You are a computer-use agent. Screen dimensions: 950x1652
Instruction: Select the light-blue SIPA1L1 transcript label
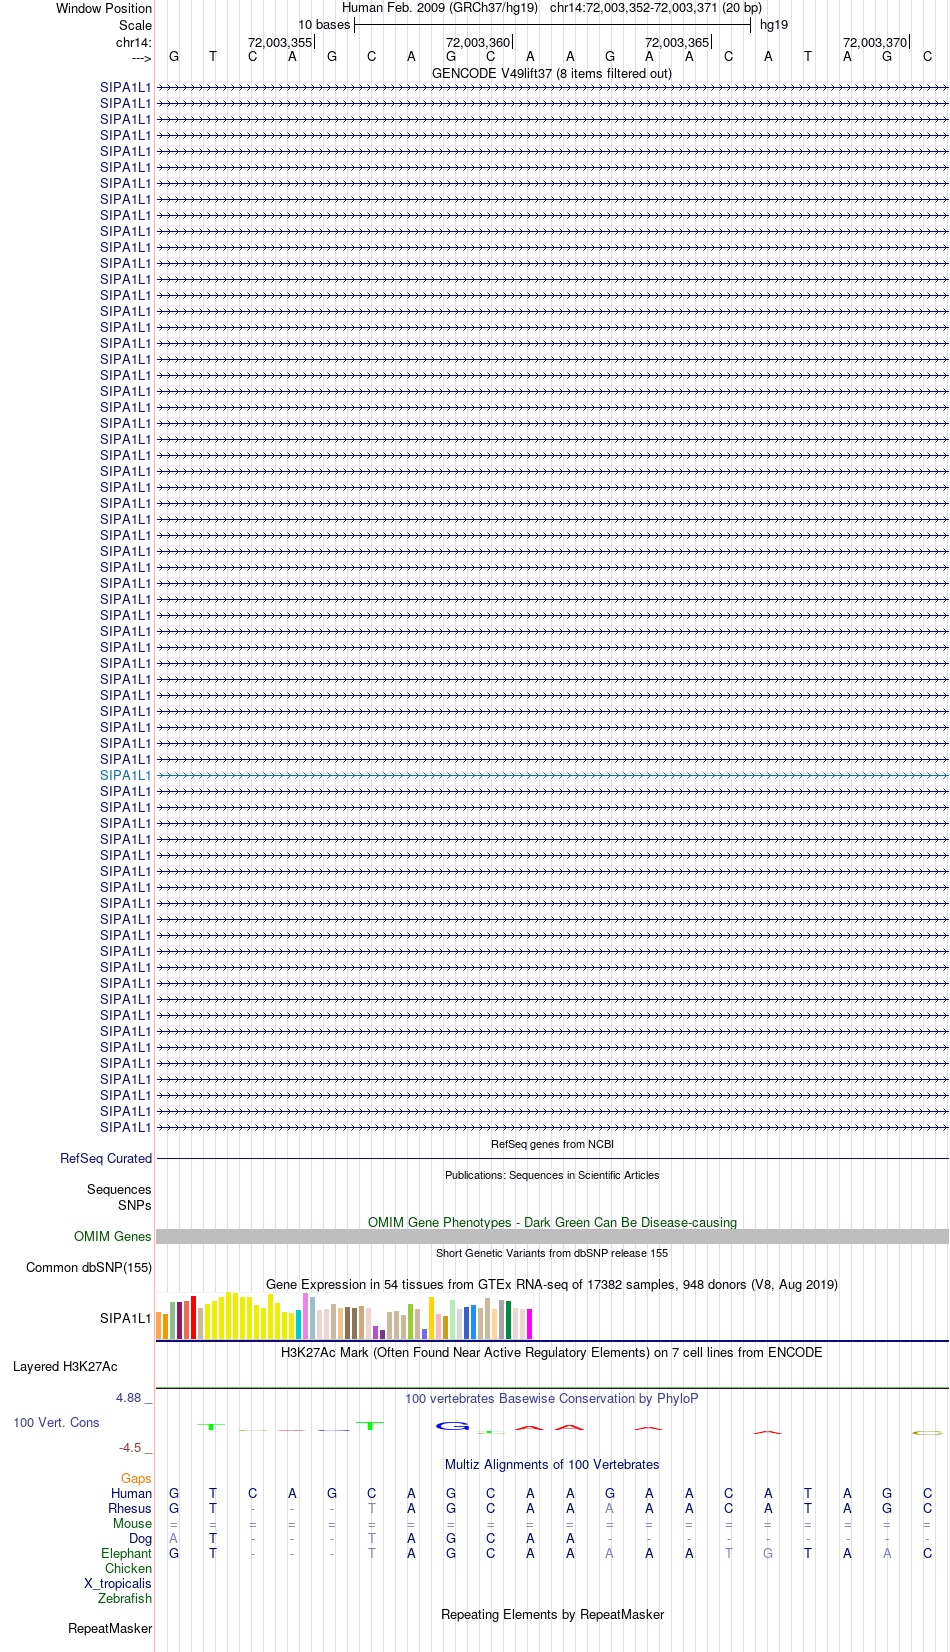(126, 775)
